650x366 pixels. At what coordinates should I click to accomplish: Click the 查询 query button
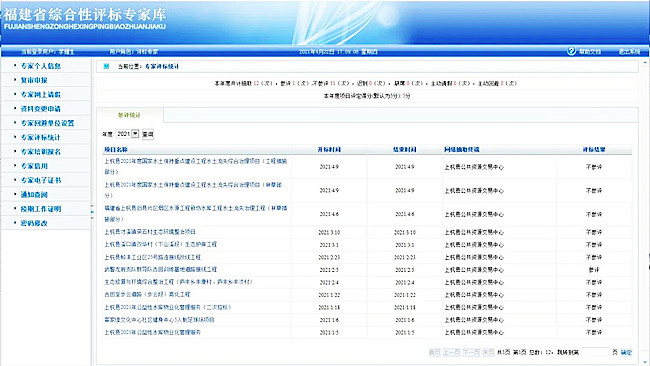click(x=148, y=134)
